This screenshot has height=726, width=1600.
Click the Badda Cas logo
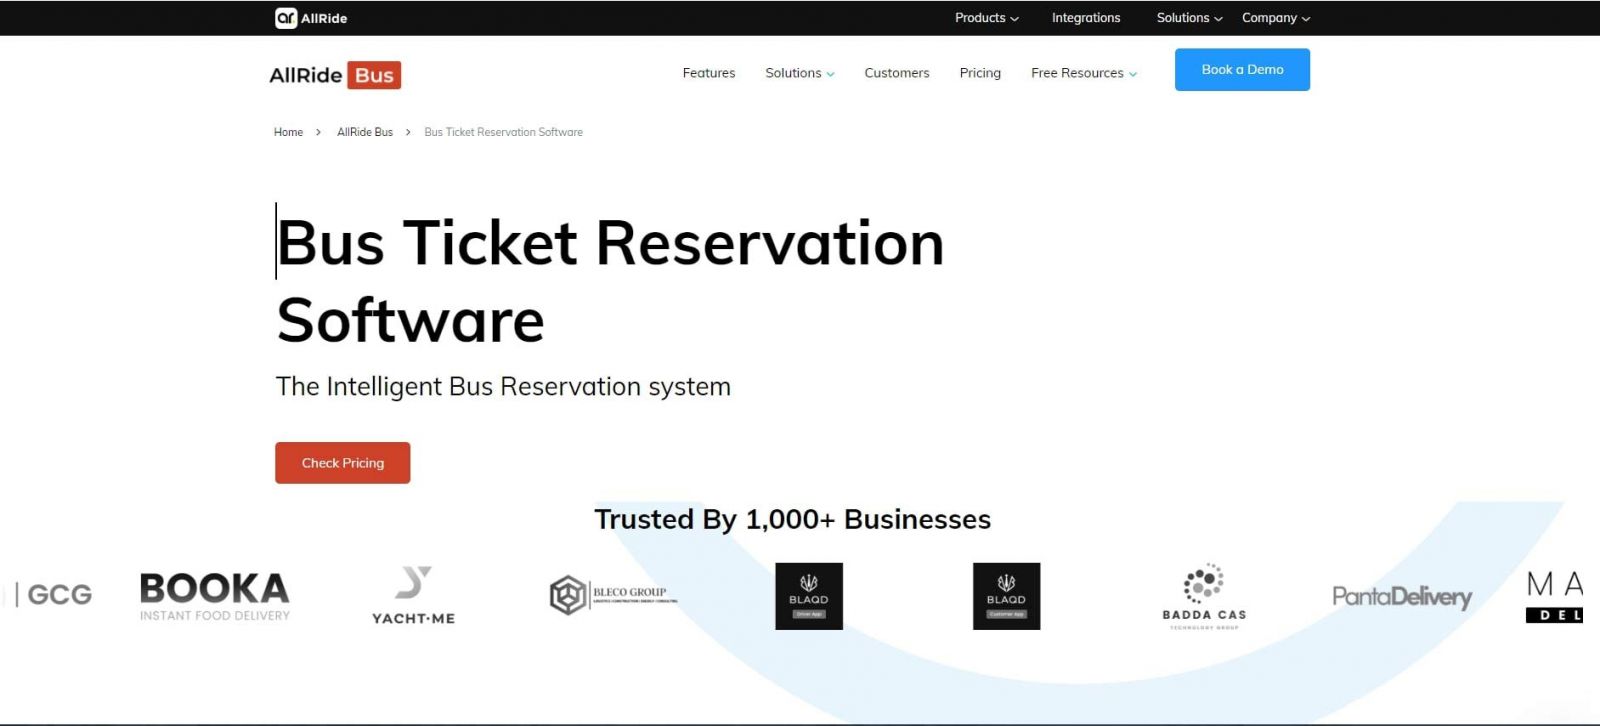[1204, 596]
